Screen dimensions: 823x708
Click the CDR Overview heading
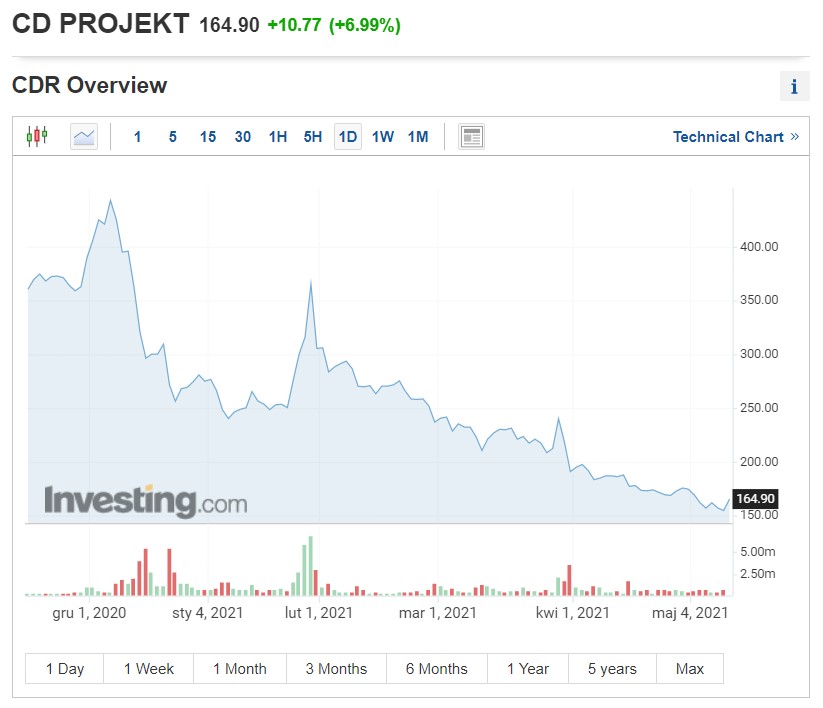tap(89, 85)
